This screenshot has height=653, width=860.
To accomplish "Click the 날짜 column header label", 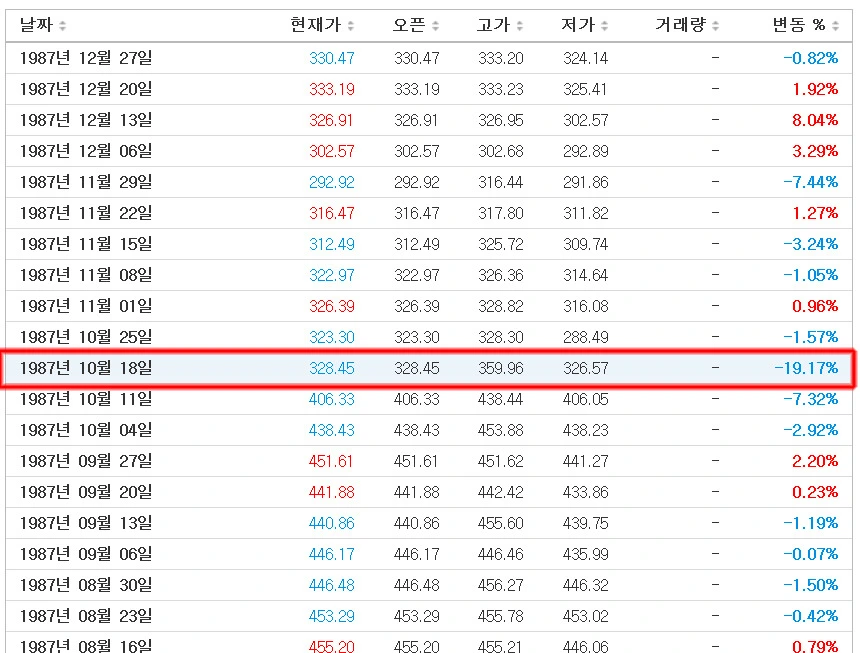I will (36, 25).
